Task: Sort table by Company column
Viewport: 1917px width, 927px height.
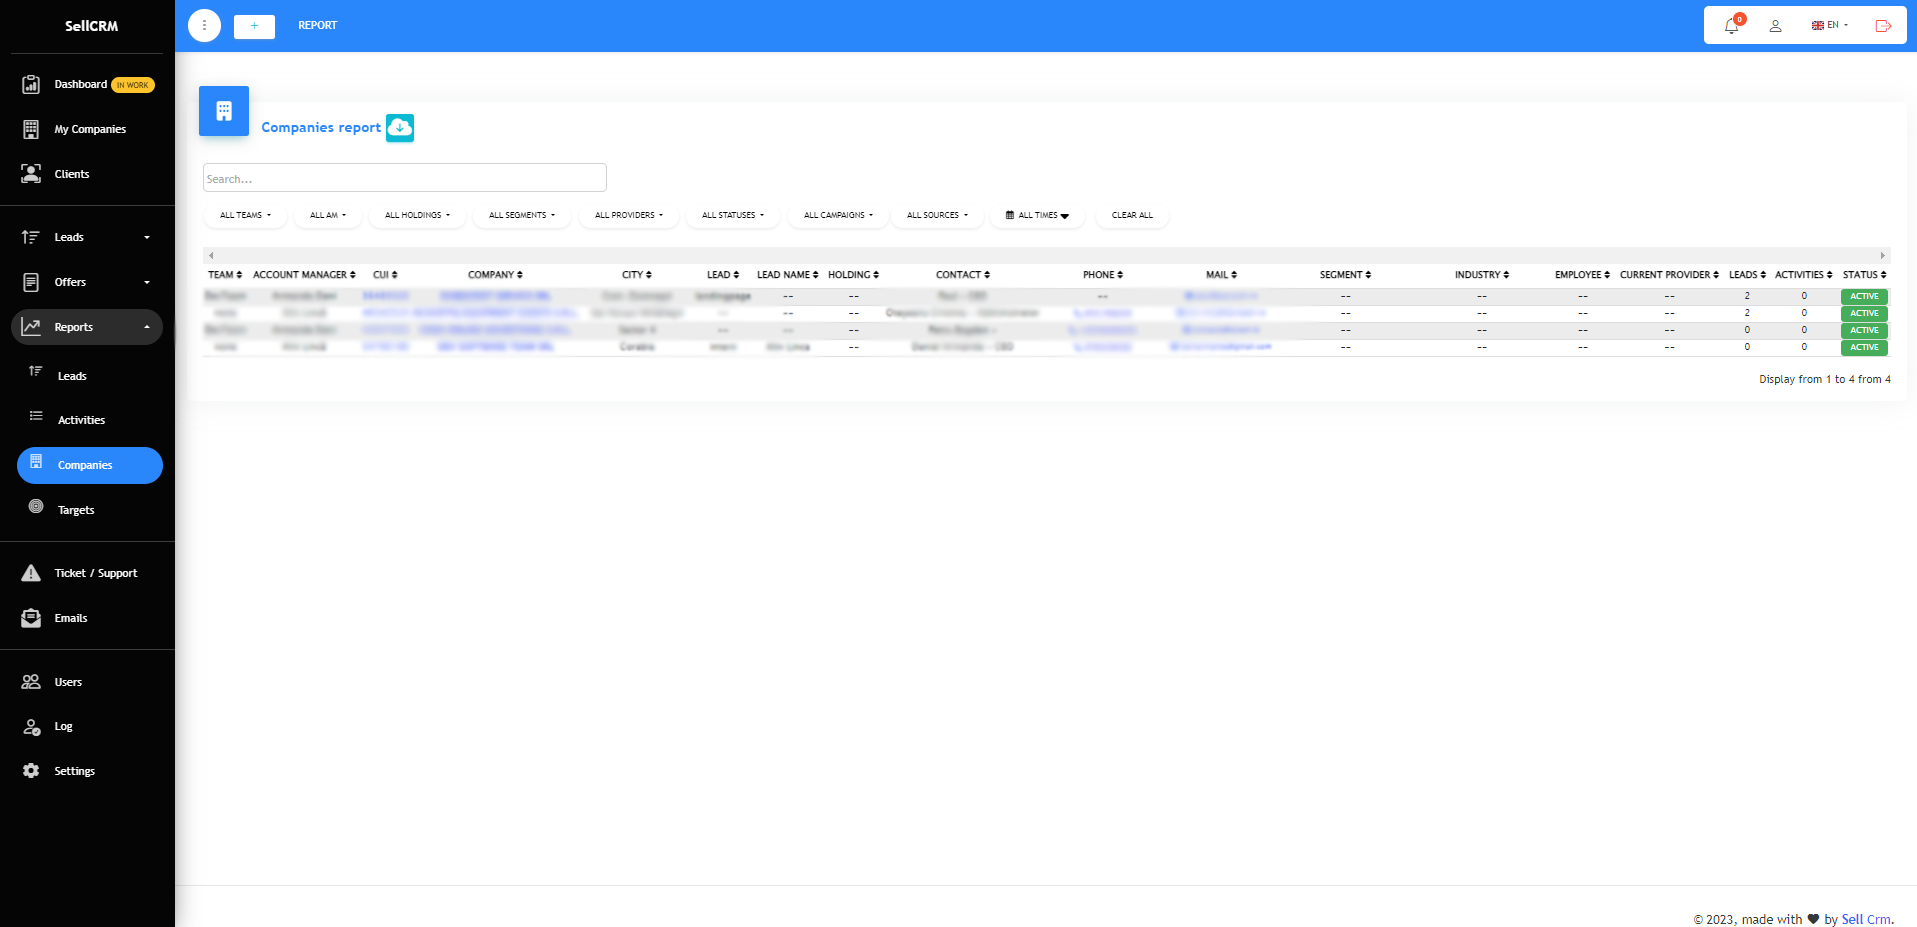Action: coord(495,275)
